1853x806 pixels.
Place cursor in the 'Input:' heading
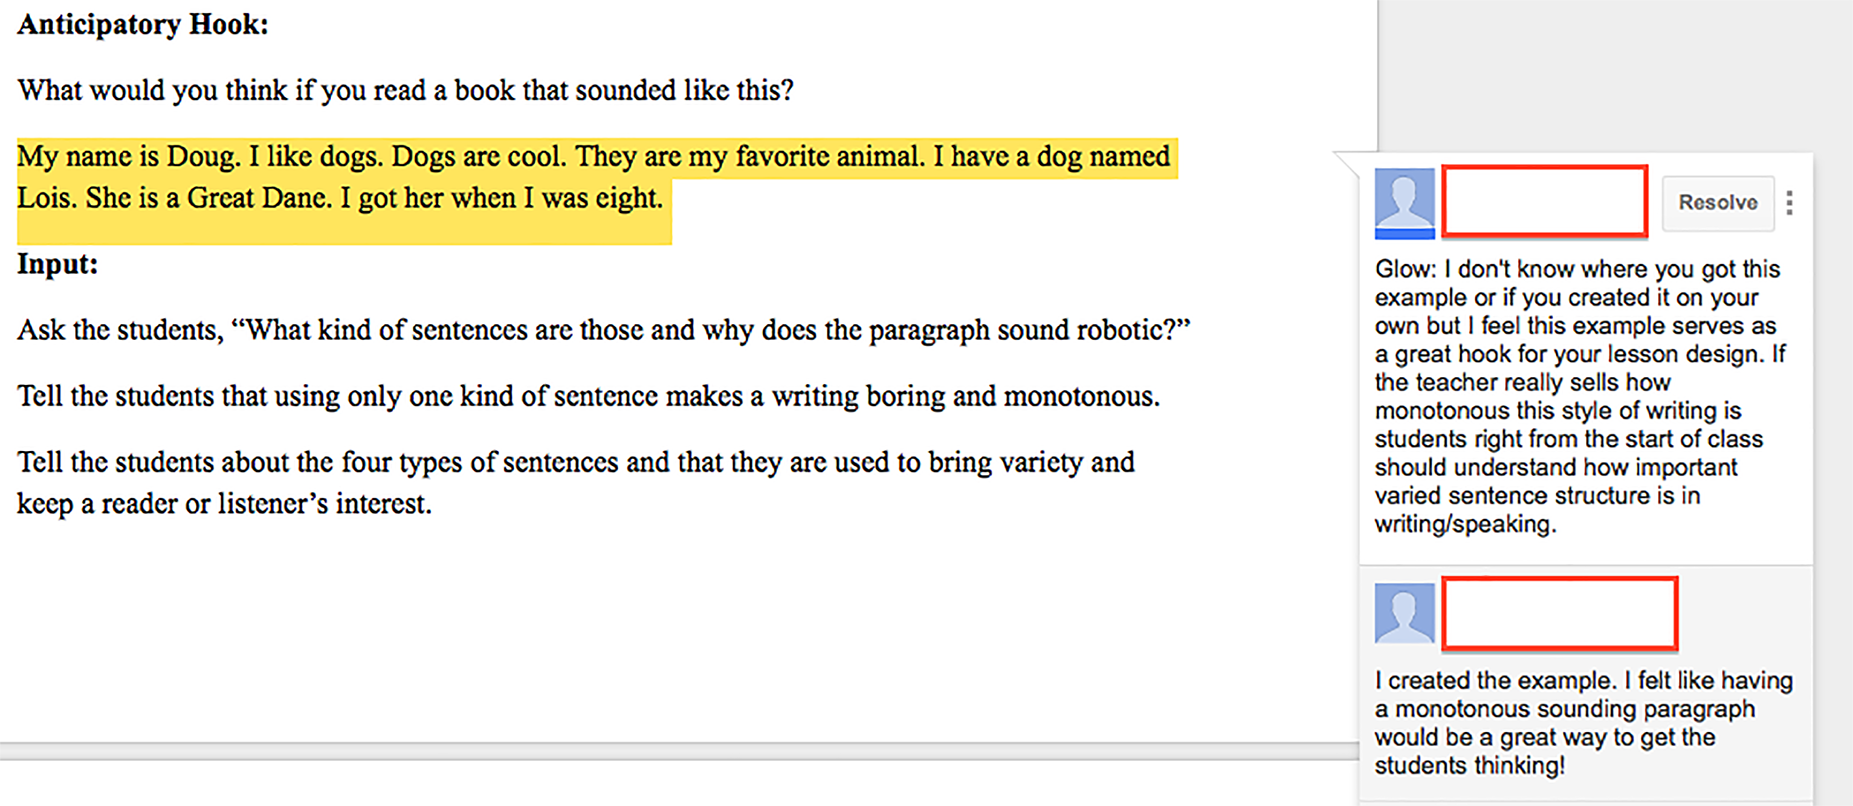58,265
